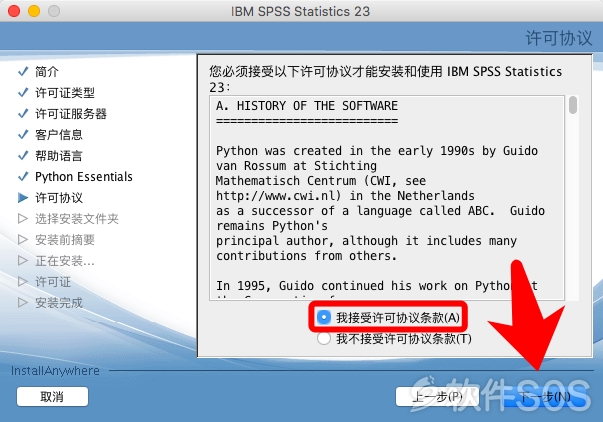Select the do not accept license terms radio (T)

coord(324,339)
